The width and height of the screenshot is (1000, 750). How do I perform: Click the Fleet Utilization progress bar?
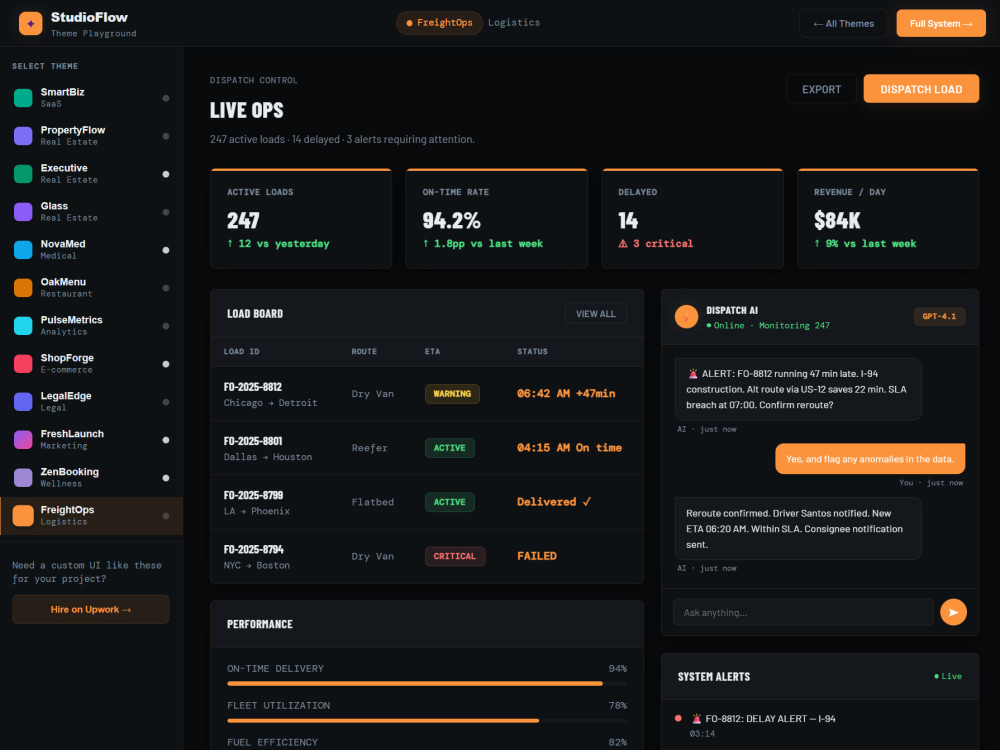(x=427, y=721)
